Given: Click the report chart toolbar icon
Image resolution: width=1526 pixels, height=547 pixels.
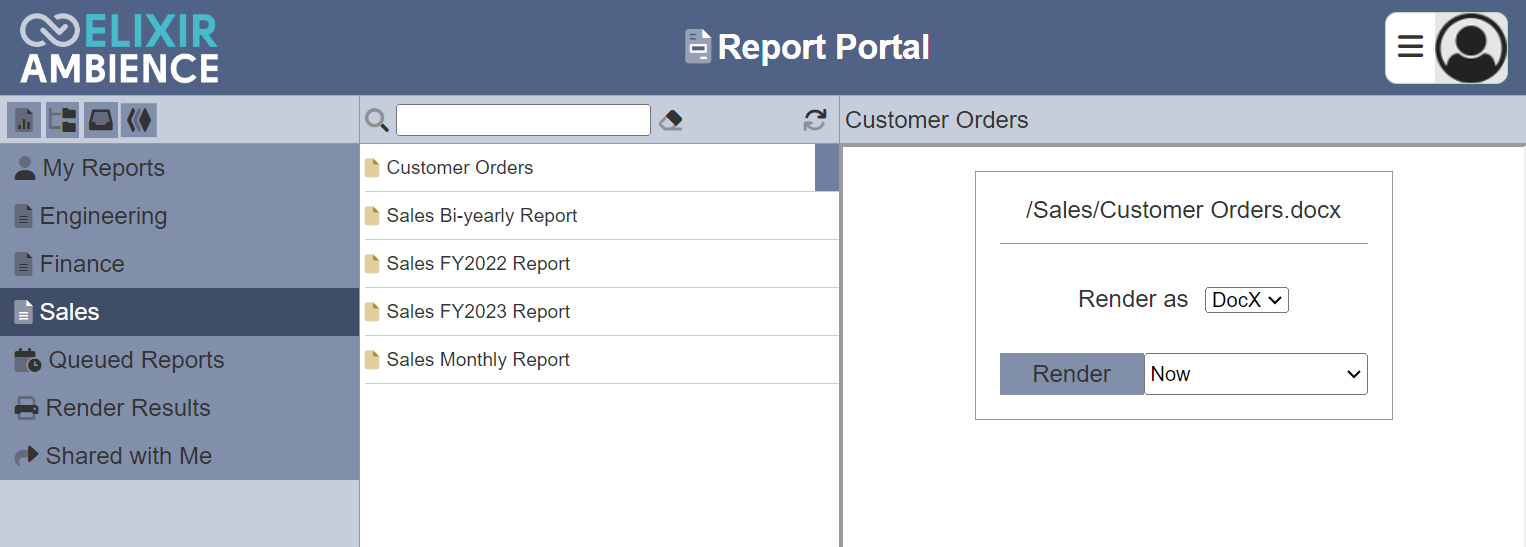Looking at the screenshot, I should (x=24, y=120).
